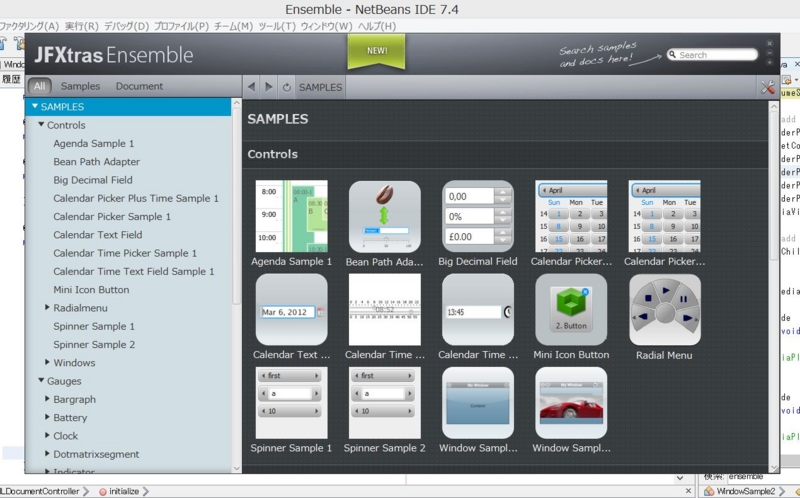Select the Samples filter toggle
The image size is (800, 498).
click(x=81, y=86)
